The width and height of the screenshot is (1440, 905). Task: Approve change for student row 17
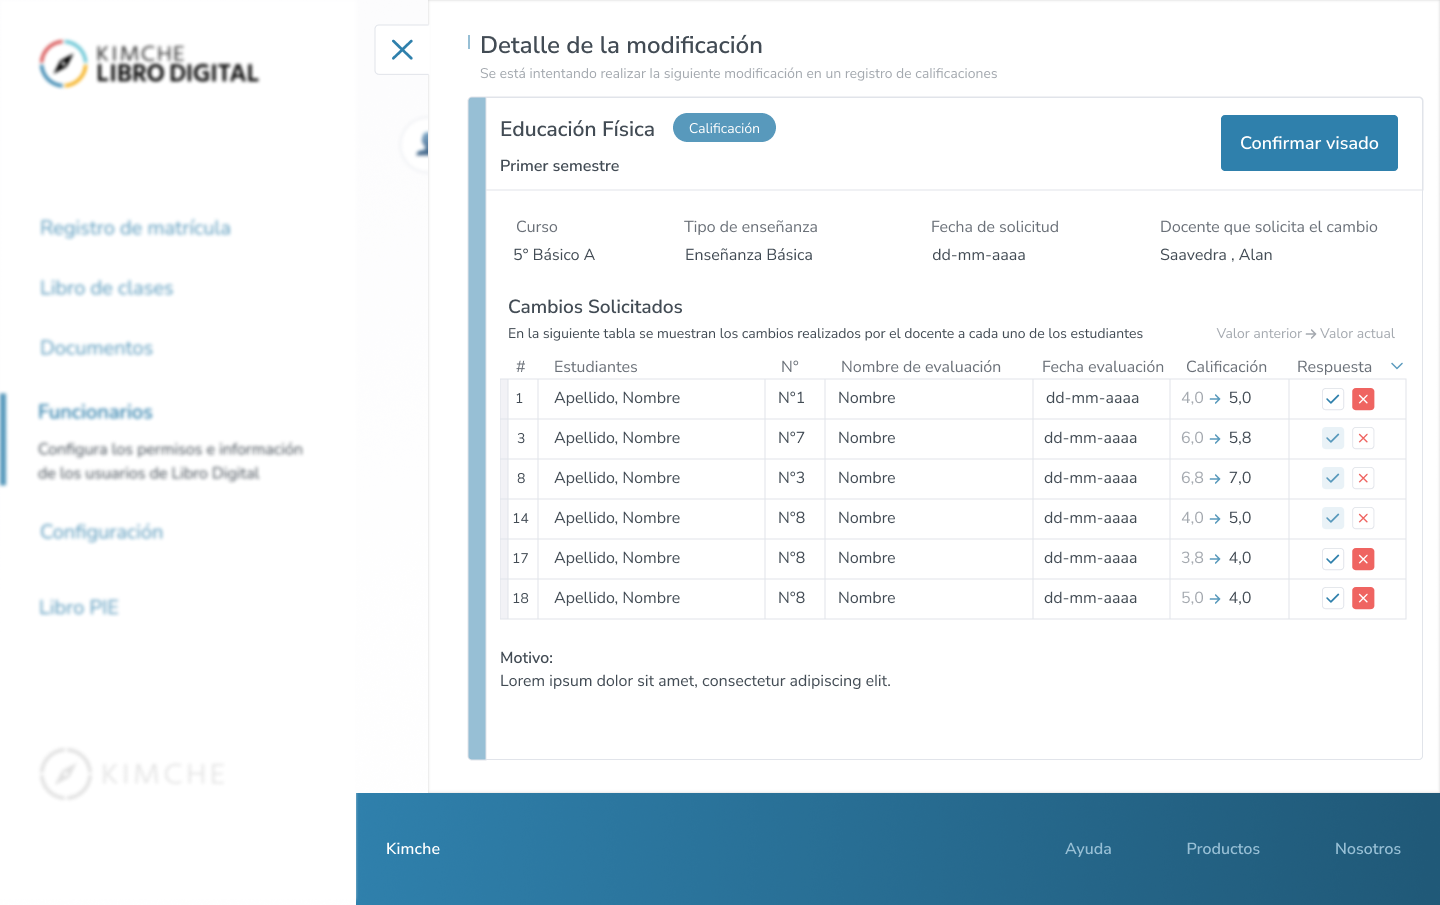pyautogui.click(x=1333, y=559)
